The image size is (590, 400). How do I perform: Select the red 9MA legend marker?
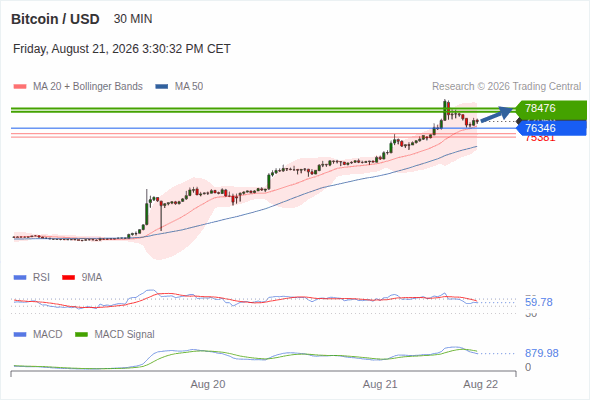68,278
